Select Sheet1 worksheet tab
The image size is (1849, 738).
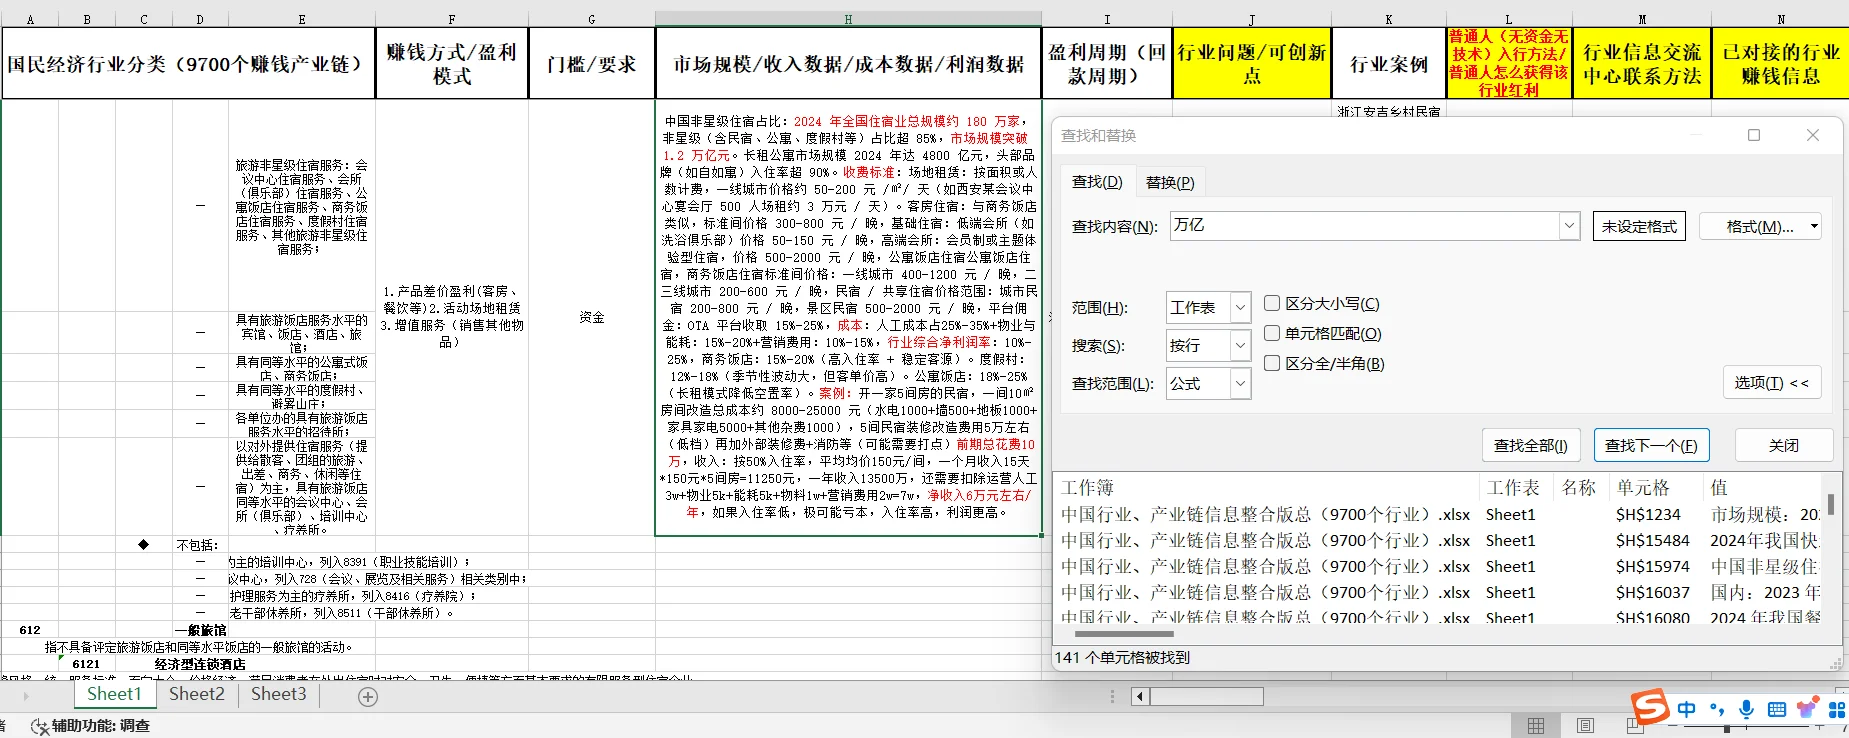point(114,694)
